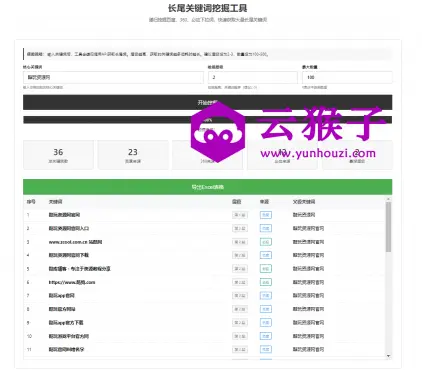Click the gray level tag in row 10
Screen dimensions: 422x370
(240, 336)
